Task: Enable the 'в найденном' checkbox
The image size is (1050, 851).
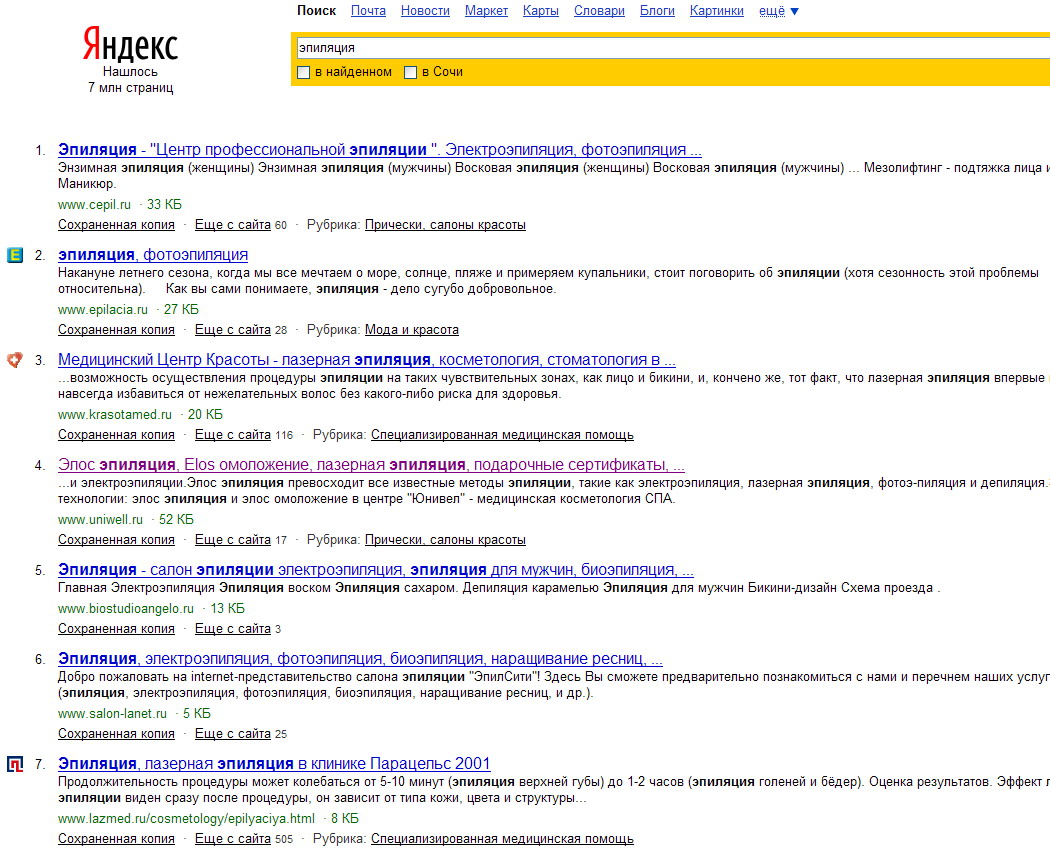Action: 304,72
